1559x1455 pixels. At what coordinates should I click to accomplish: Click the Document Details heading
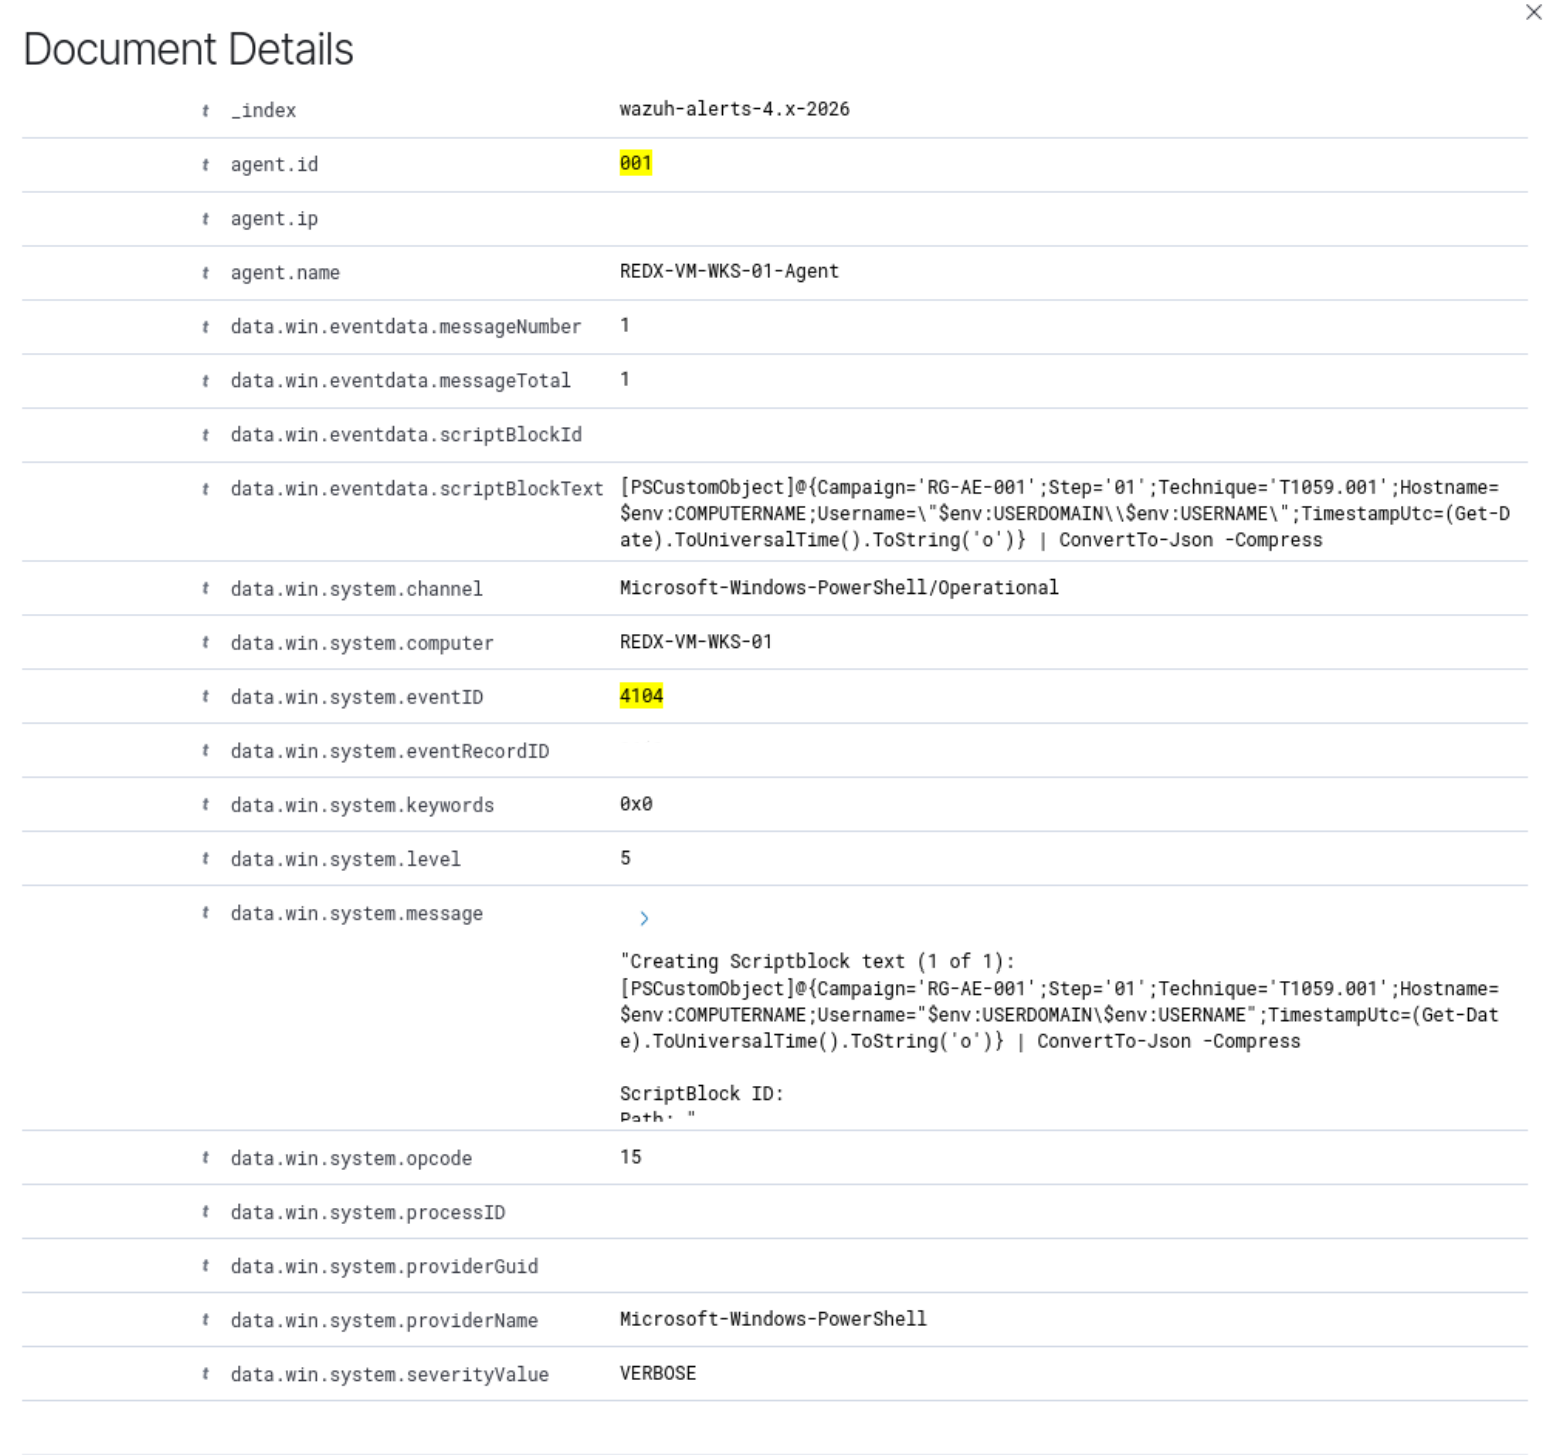coord(188,49)
